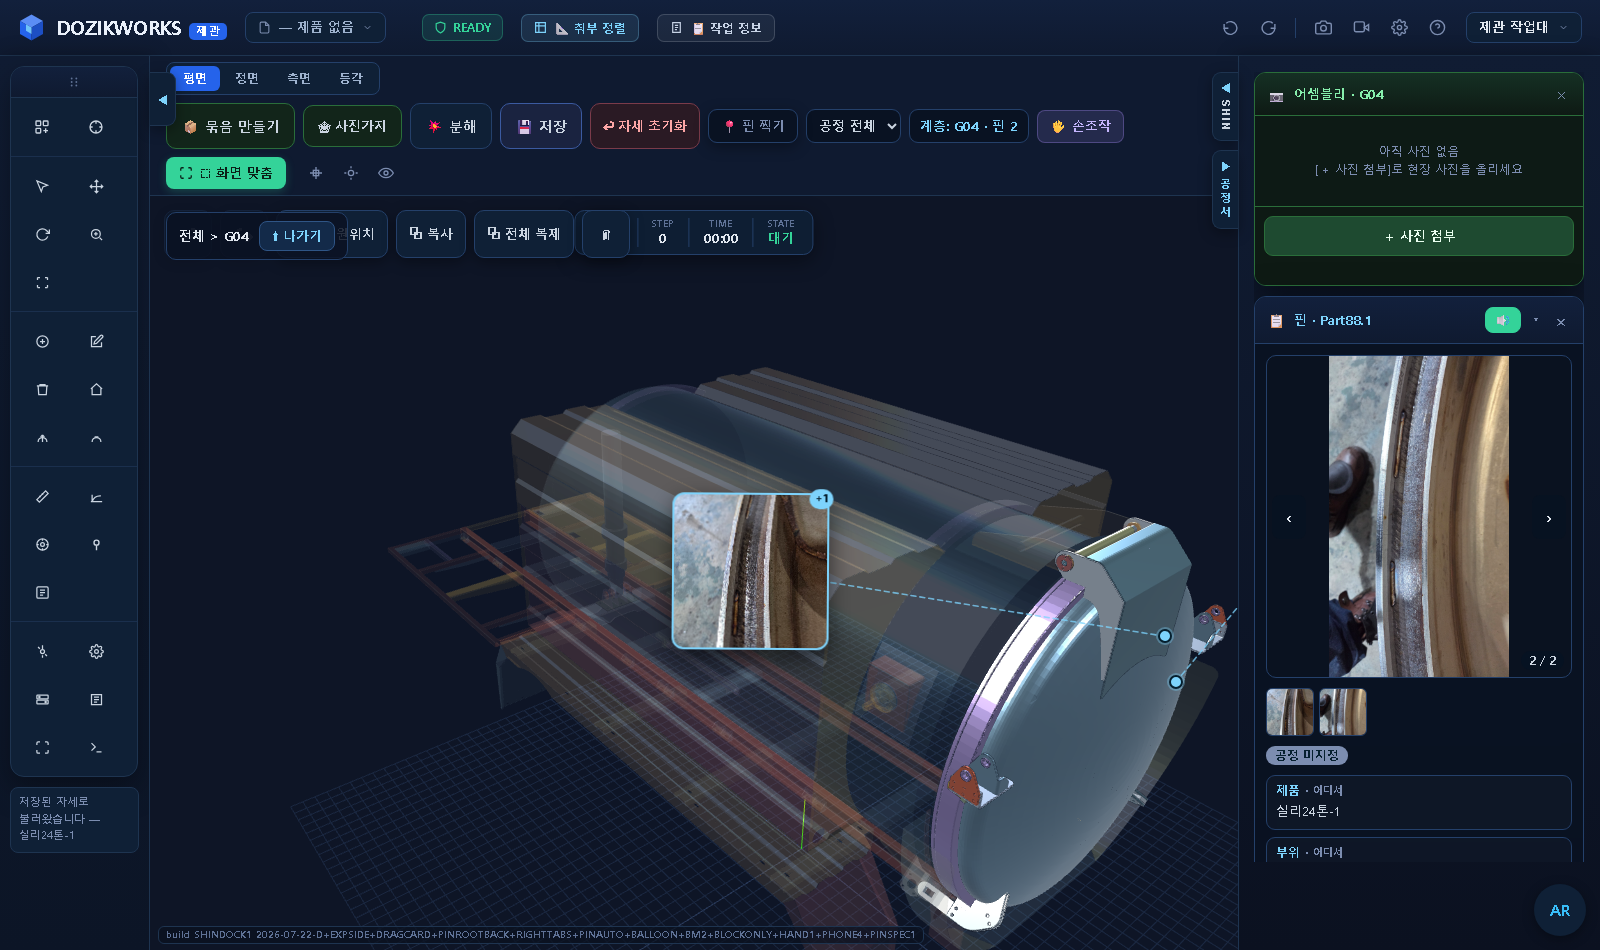
Task: Click the 자세 초기화 reset pose button
Action: [645, 127]
